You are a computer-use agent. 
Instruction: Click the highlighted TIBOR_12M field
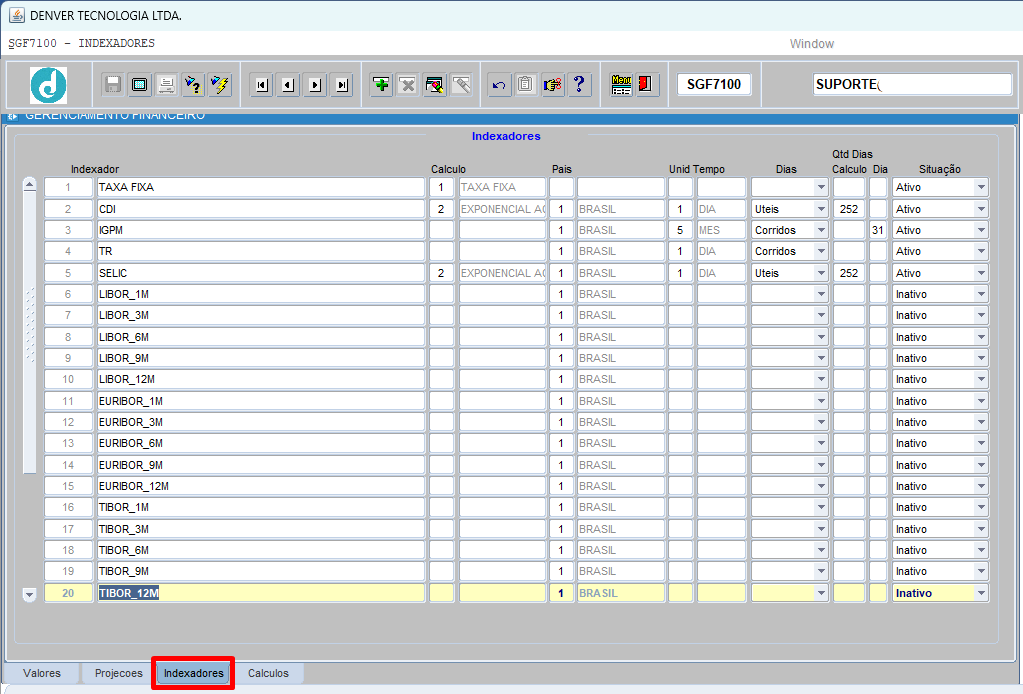coord(261,593)
